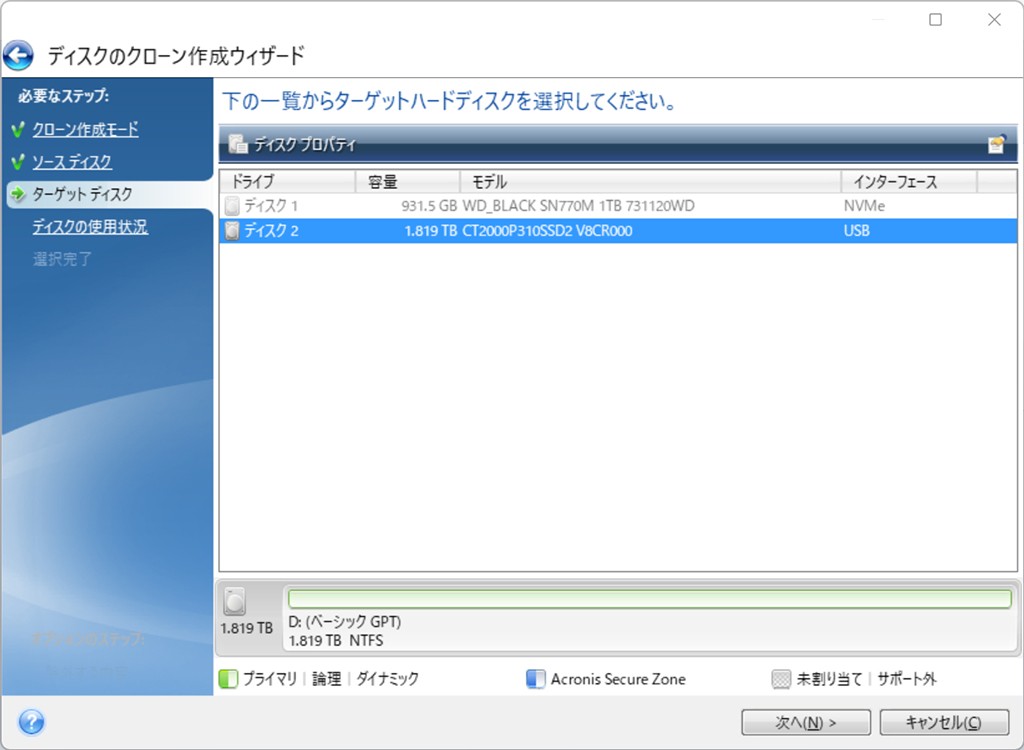The width and height of the screenshot is (1024, 750).
Task: Click the 931.5 GB capacity cell
Action: (429, 206)
